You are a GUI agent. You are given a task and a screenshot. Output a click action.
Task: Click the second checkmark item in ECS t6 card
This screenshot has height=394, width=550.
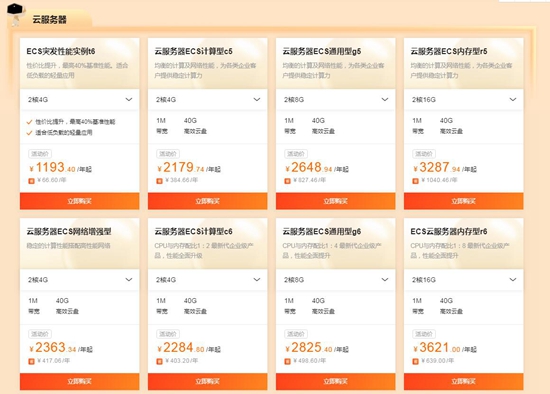[x=59, y=133]
